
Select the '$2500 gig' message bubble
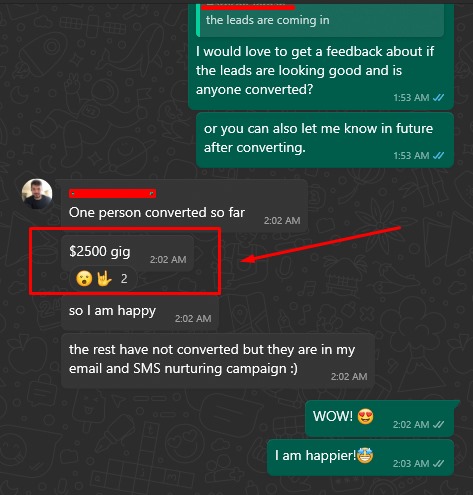(127, 253)
